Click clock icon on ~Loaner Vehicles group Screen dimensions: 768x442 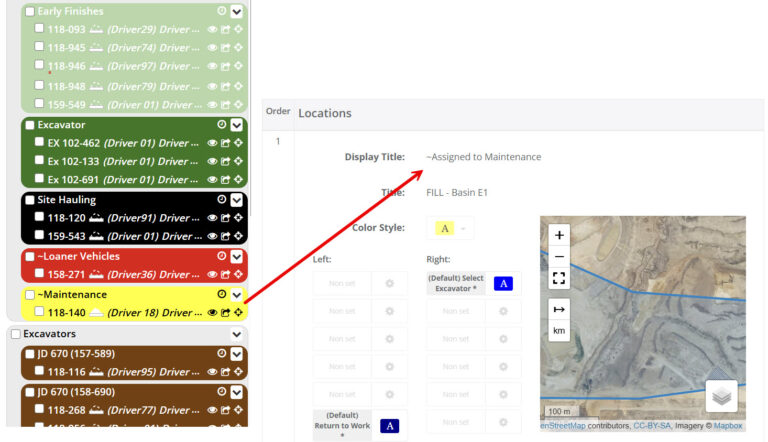tap(222, 256)
